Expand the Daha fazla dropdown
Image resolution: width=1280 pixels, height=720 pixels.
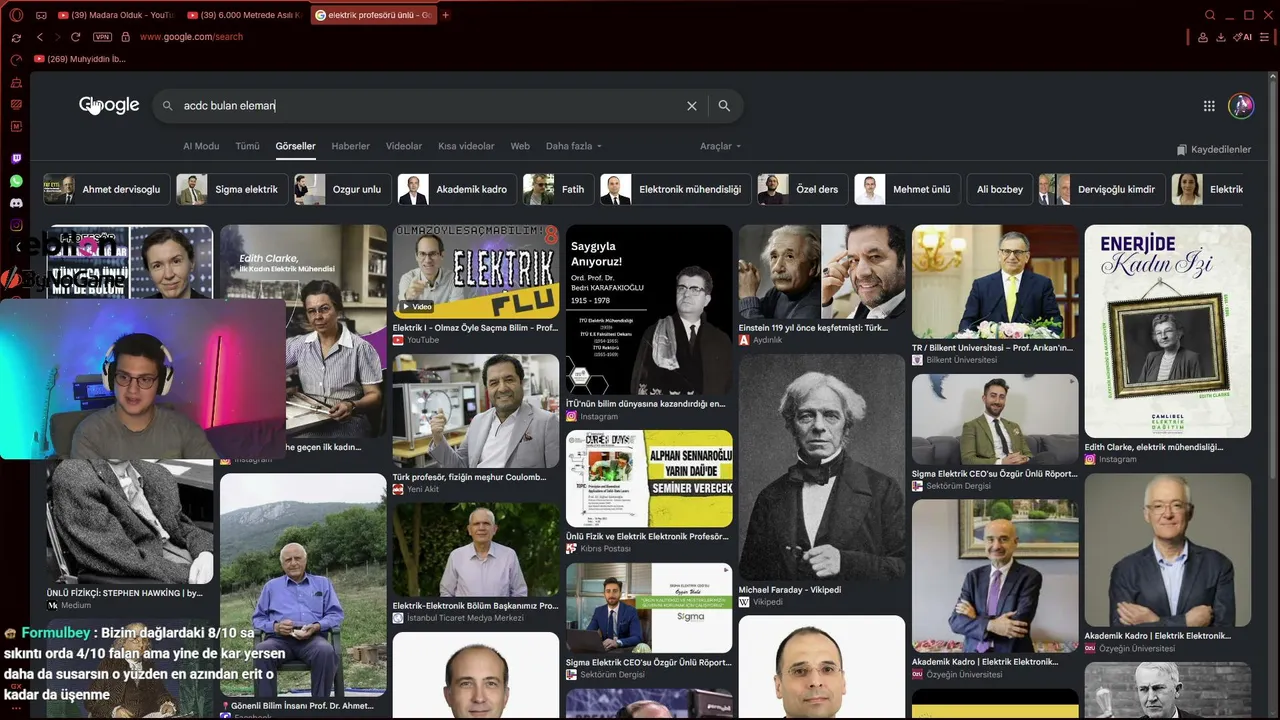[x=574, y=146]
